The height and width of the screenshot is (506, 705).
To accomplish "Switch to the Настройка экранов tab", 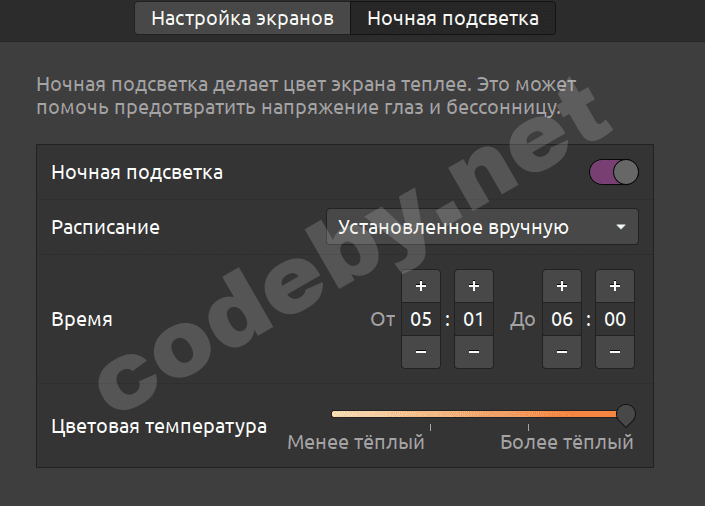I will point(242,18).
